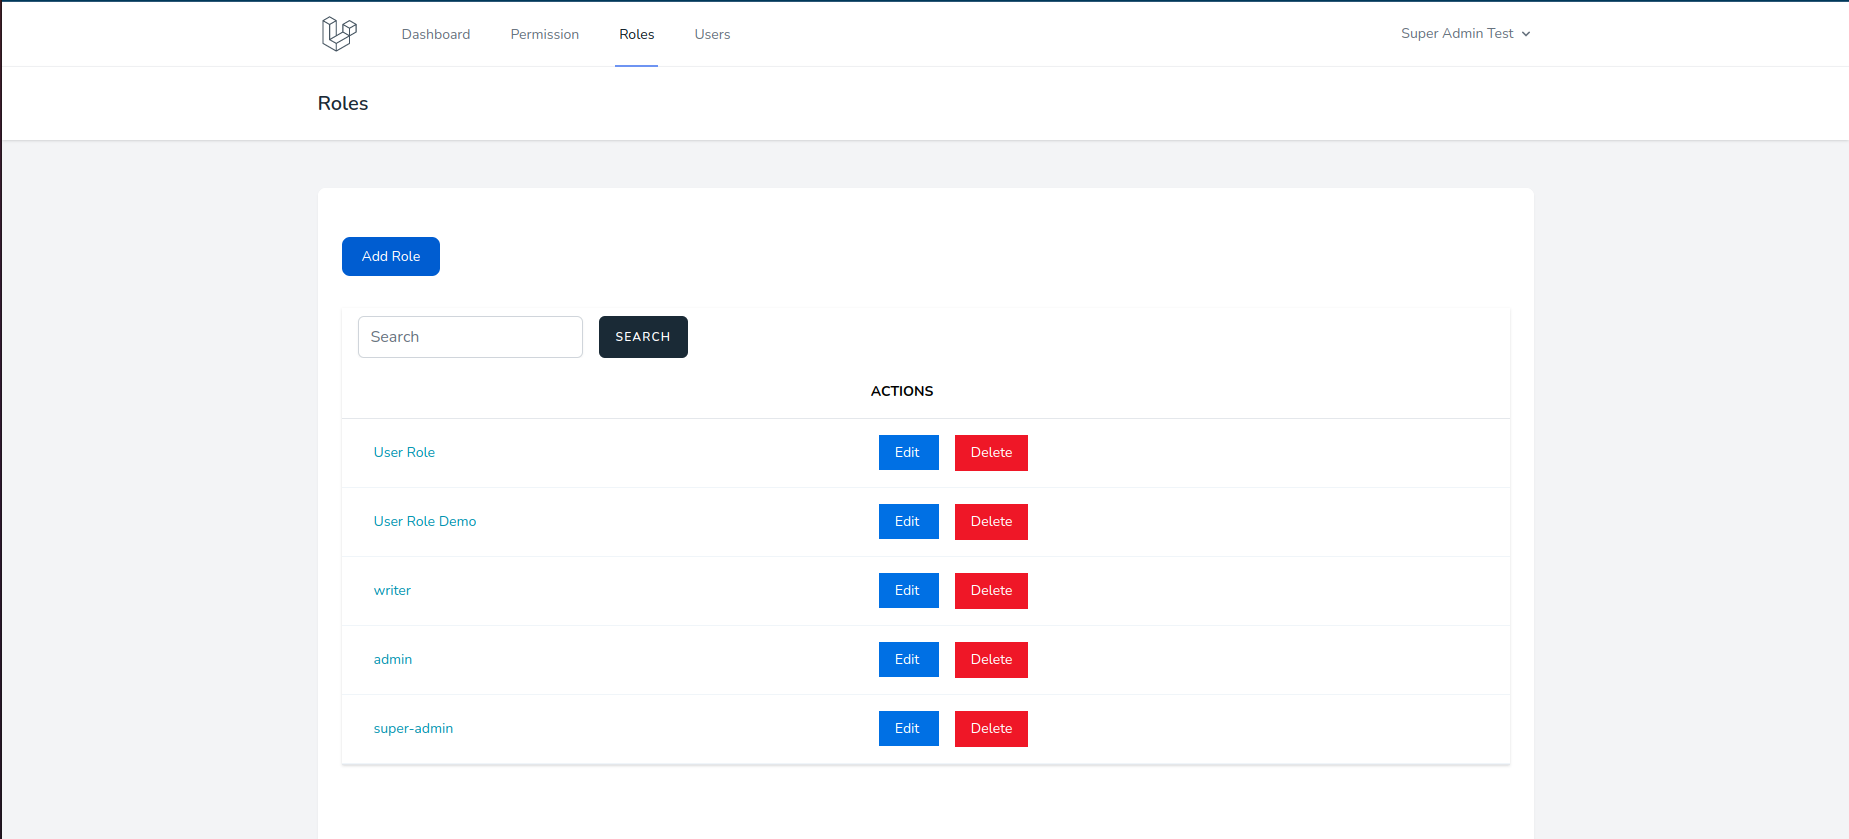Switch to the Users tab
This screenshot has height=839, width=1849.
[712, 35]
